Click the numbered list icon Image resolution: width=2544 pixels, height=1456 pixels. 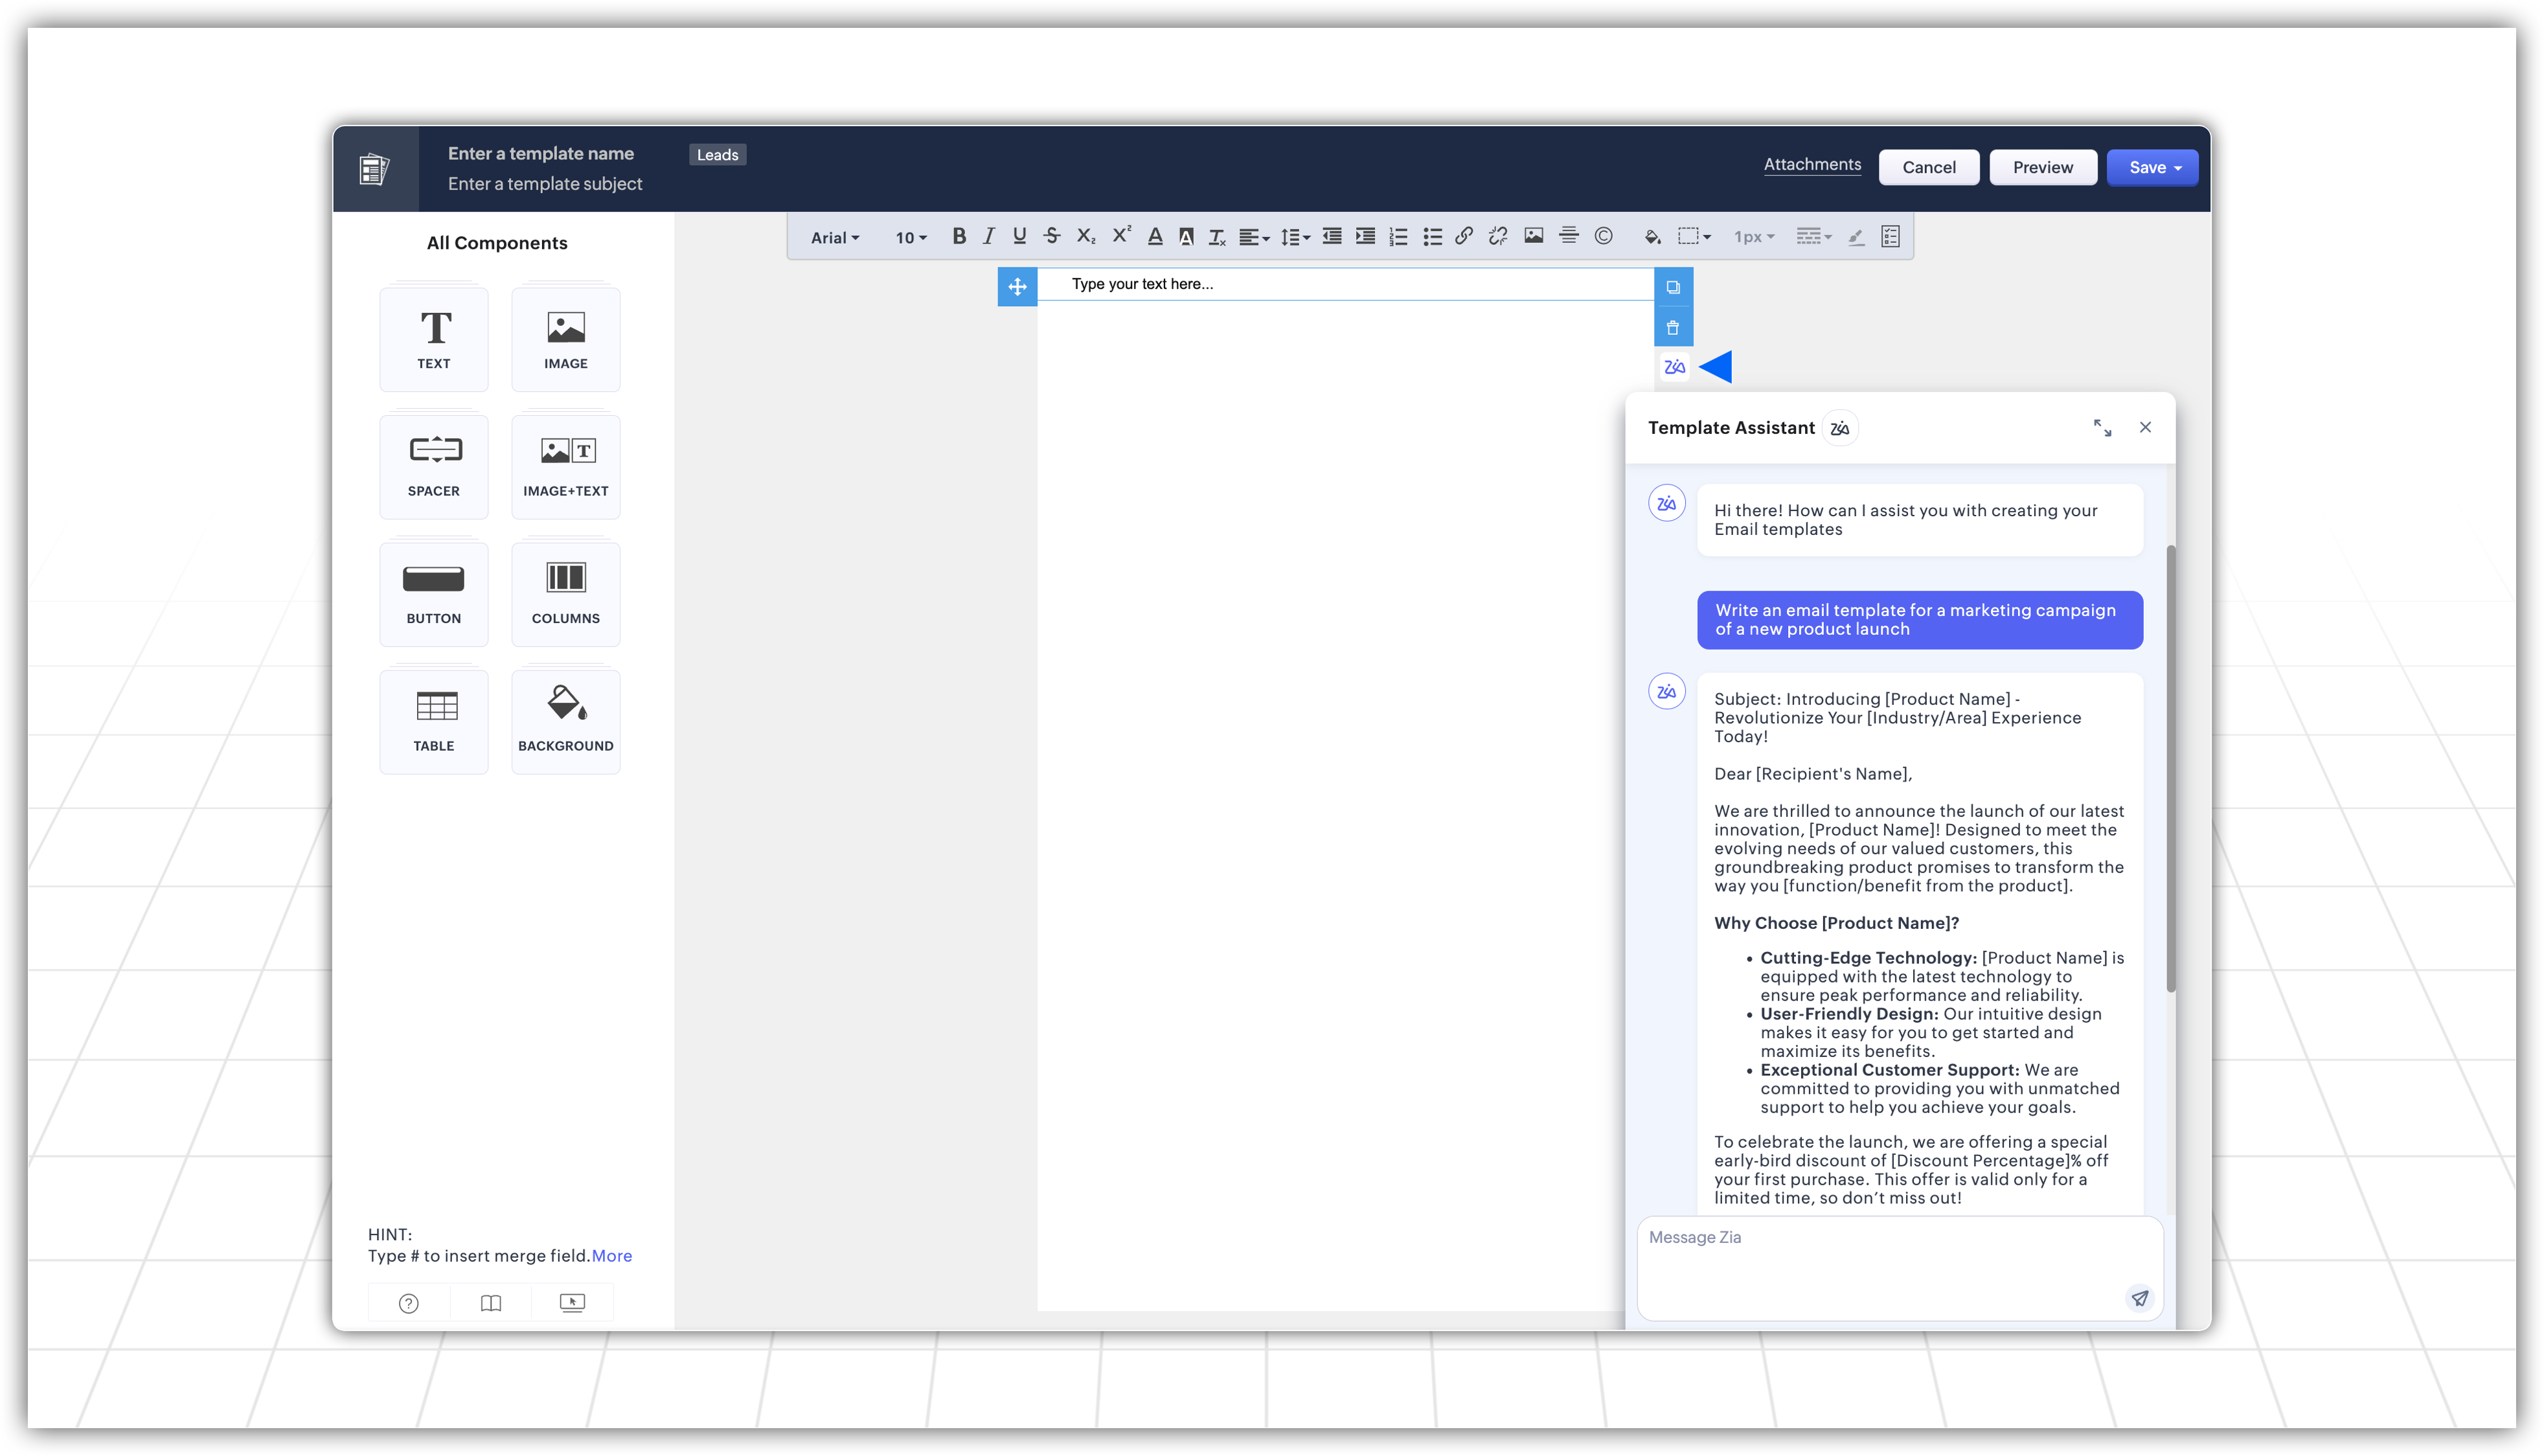[1398, 237]
